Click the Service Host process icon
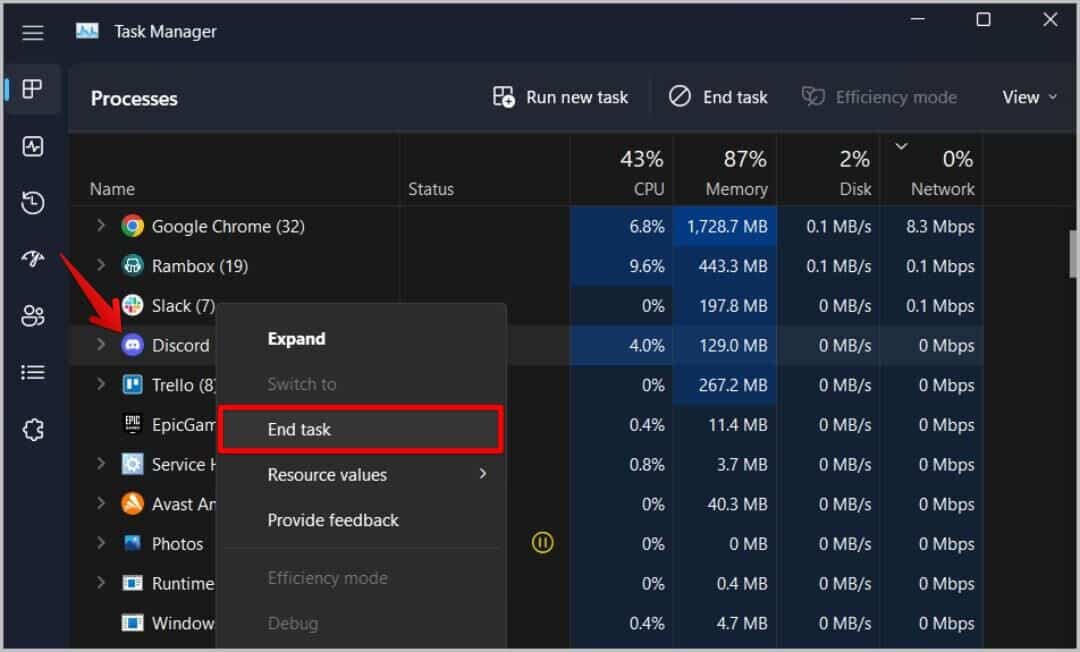1080x652 pixels. point(132,463)
